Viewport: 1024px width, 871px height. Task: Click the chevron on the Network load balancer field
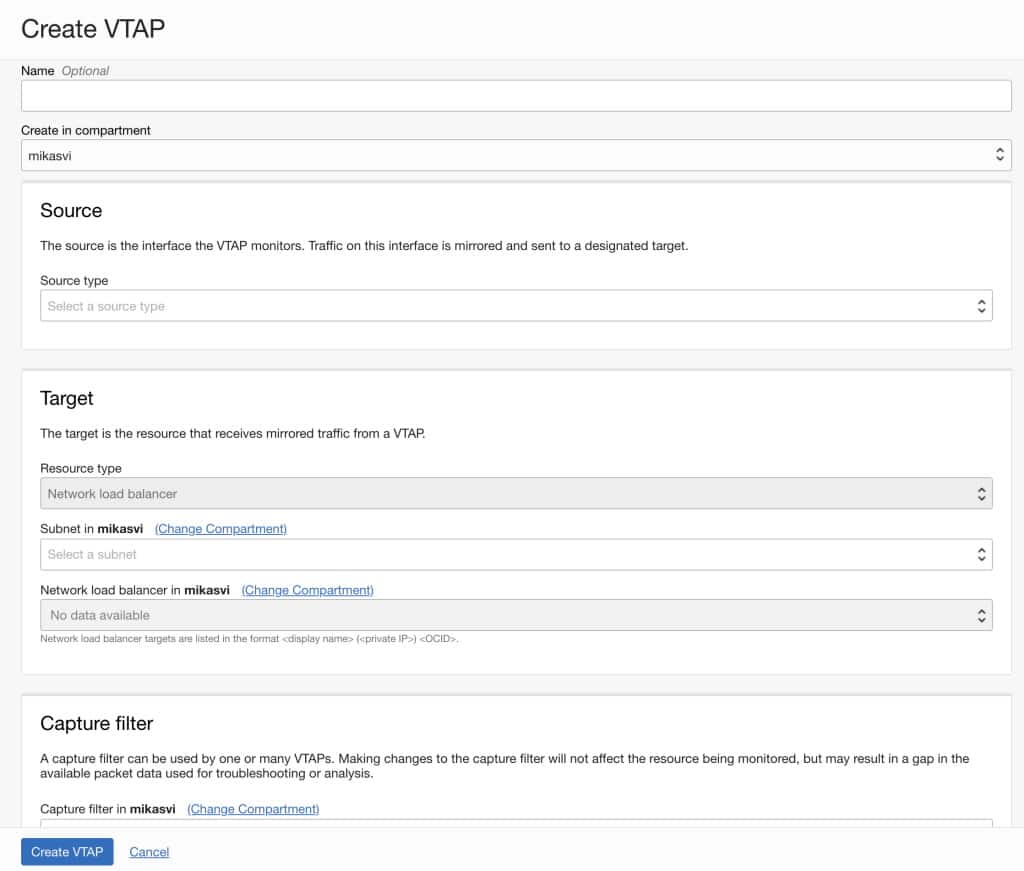(982, 615)
